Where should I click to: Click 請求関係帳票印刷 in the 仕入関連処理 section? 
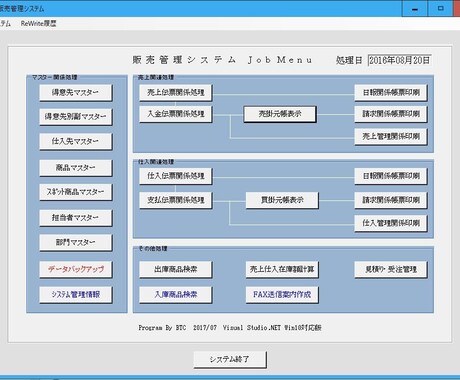tap(391, 200)
